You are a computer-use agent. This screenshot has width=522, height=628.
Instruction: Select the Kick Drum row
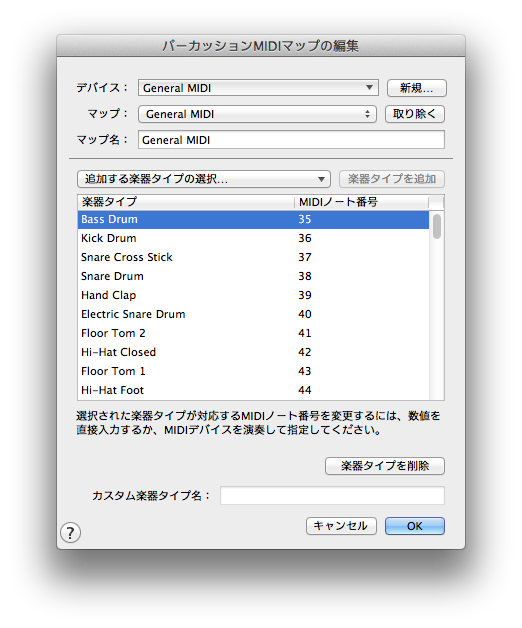click(x=253, y=238)
